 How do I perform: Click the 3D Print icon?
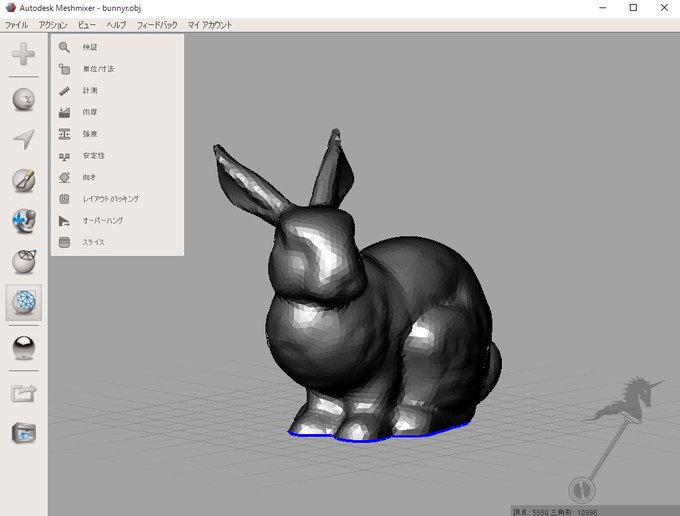point(23,433)
